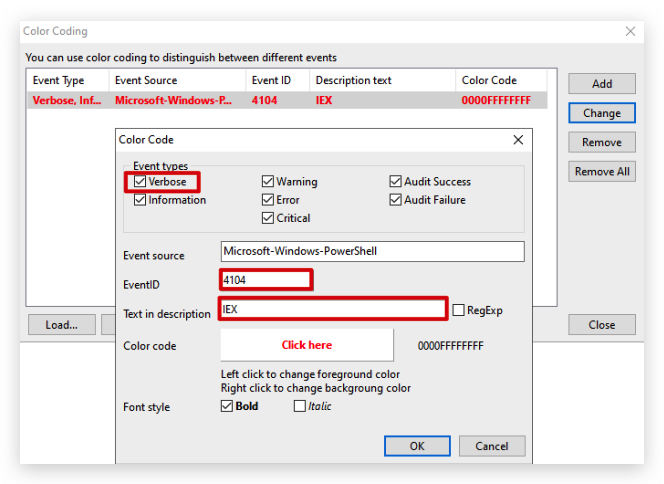Enable the RegExp checkbox
Screen dimensions: 664x484
click(x=458, y=310)
